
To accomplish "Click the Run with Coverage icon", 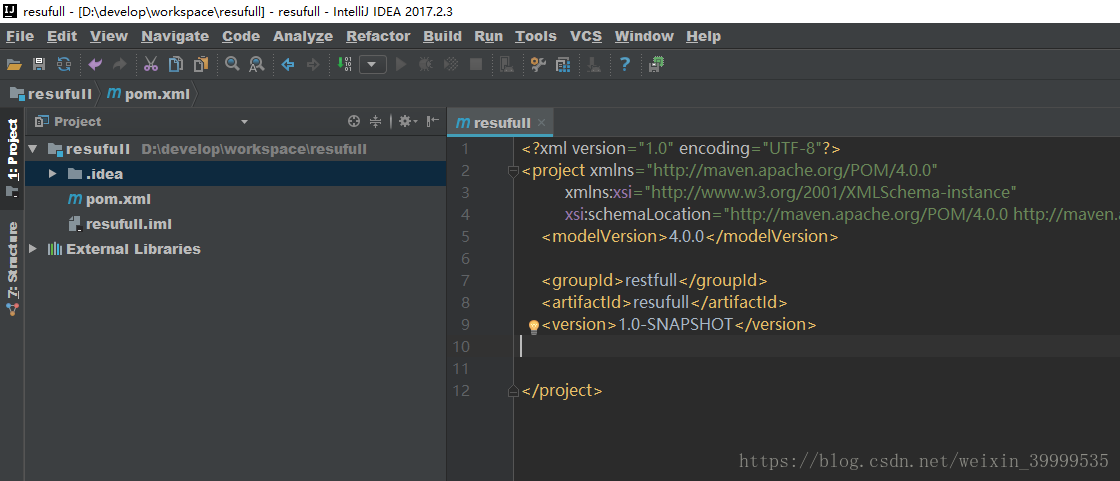I will 451,65.
